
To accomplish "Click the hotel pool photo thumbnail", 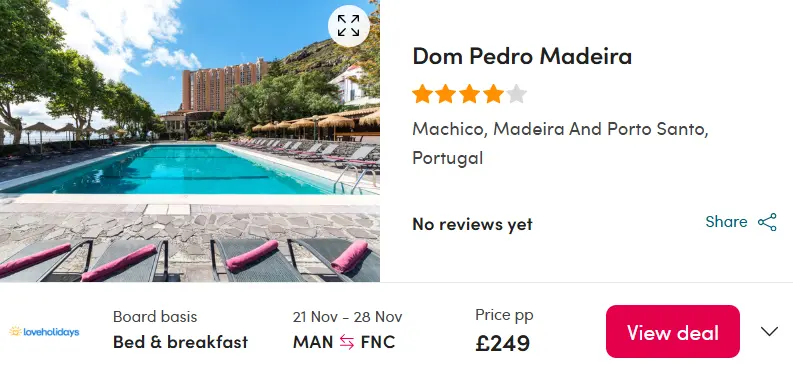I will [x=190, y=141].
